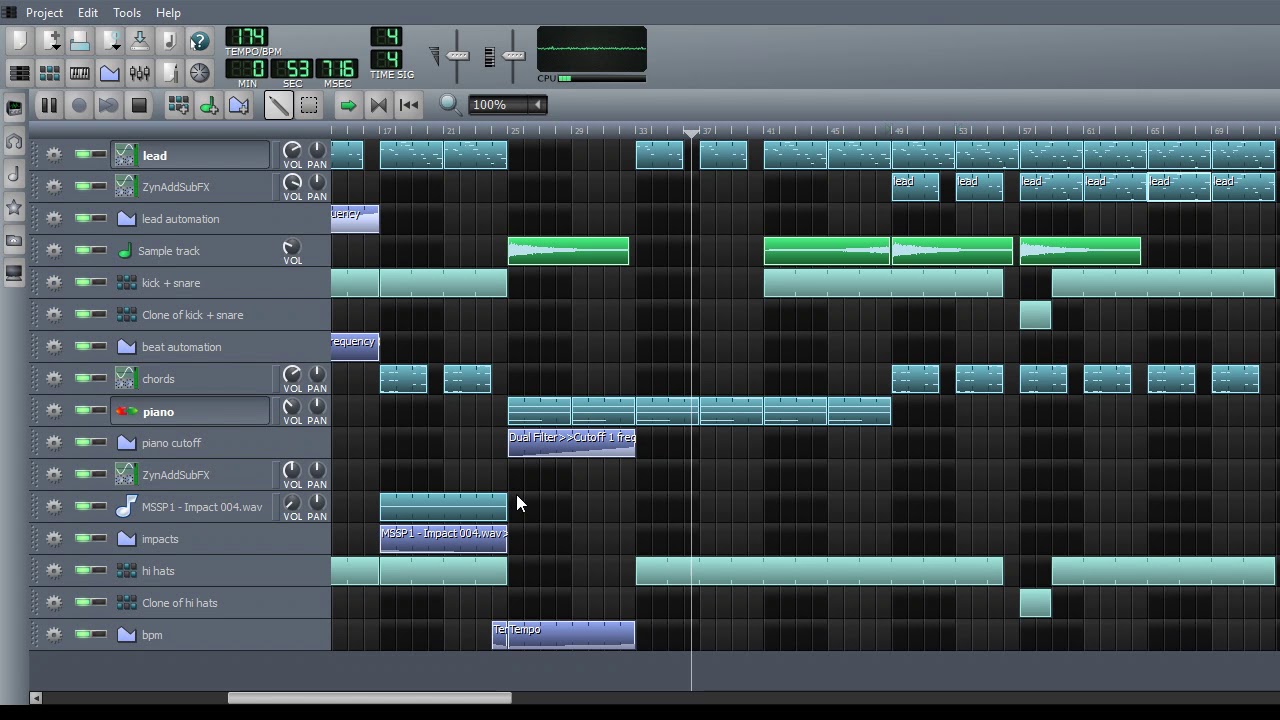Open the Help menu
Screen dimensions: 1280x720
[168, 13]
